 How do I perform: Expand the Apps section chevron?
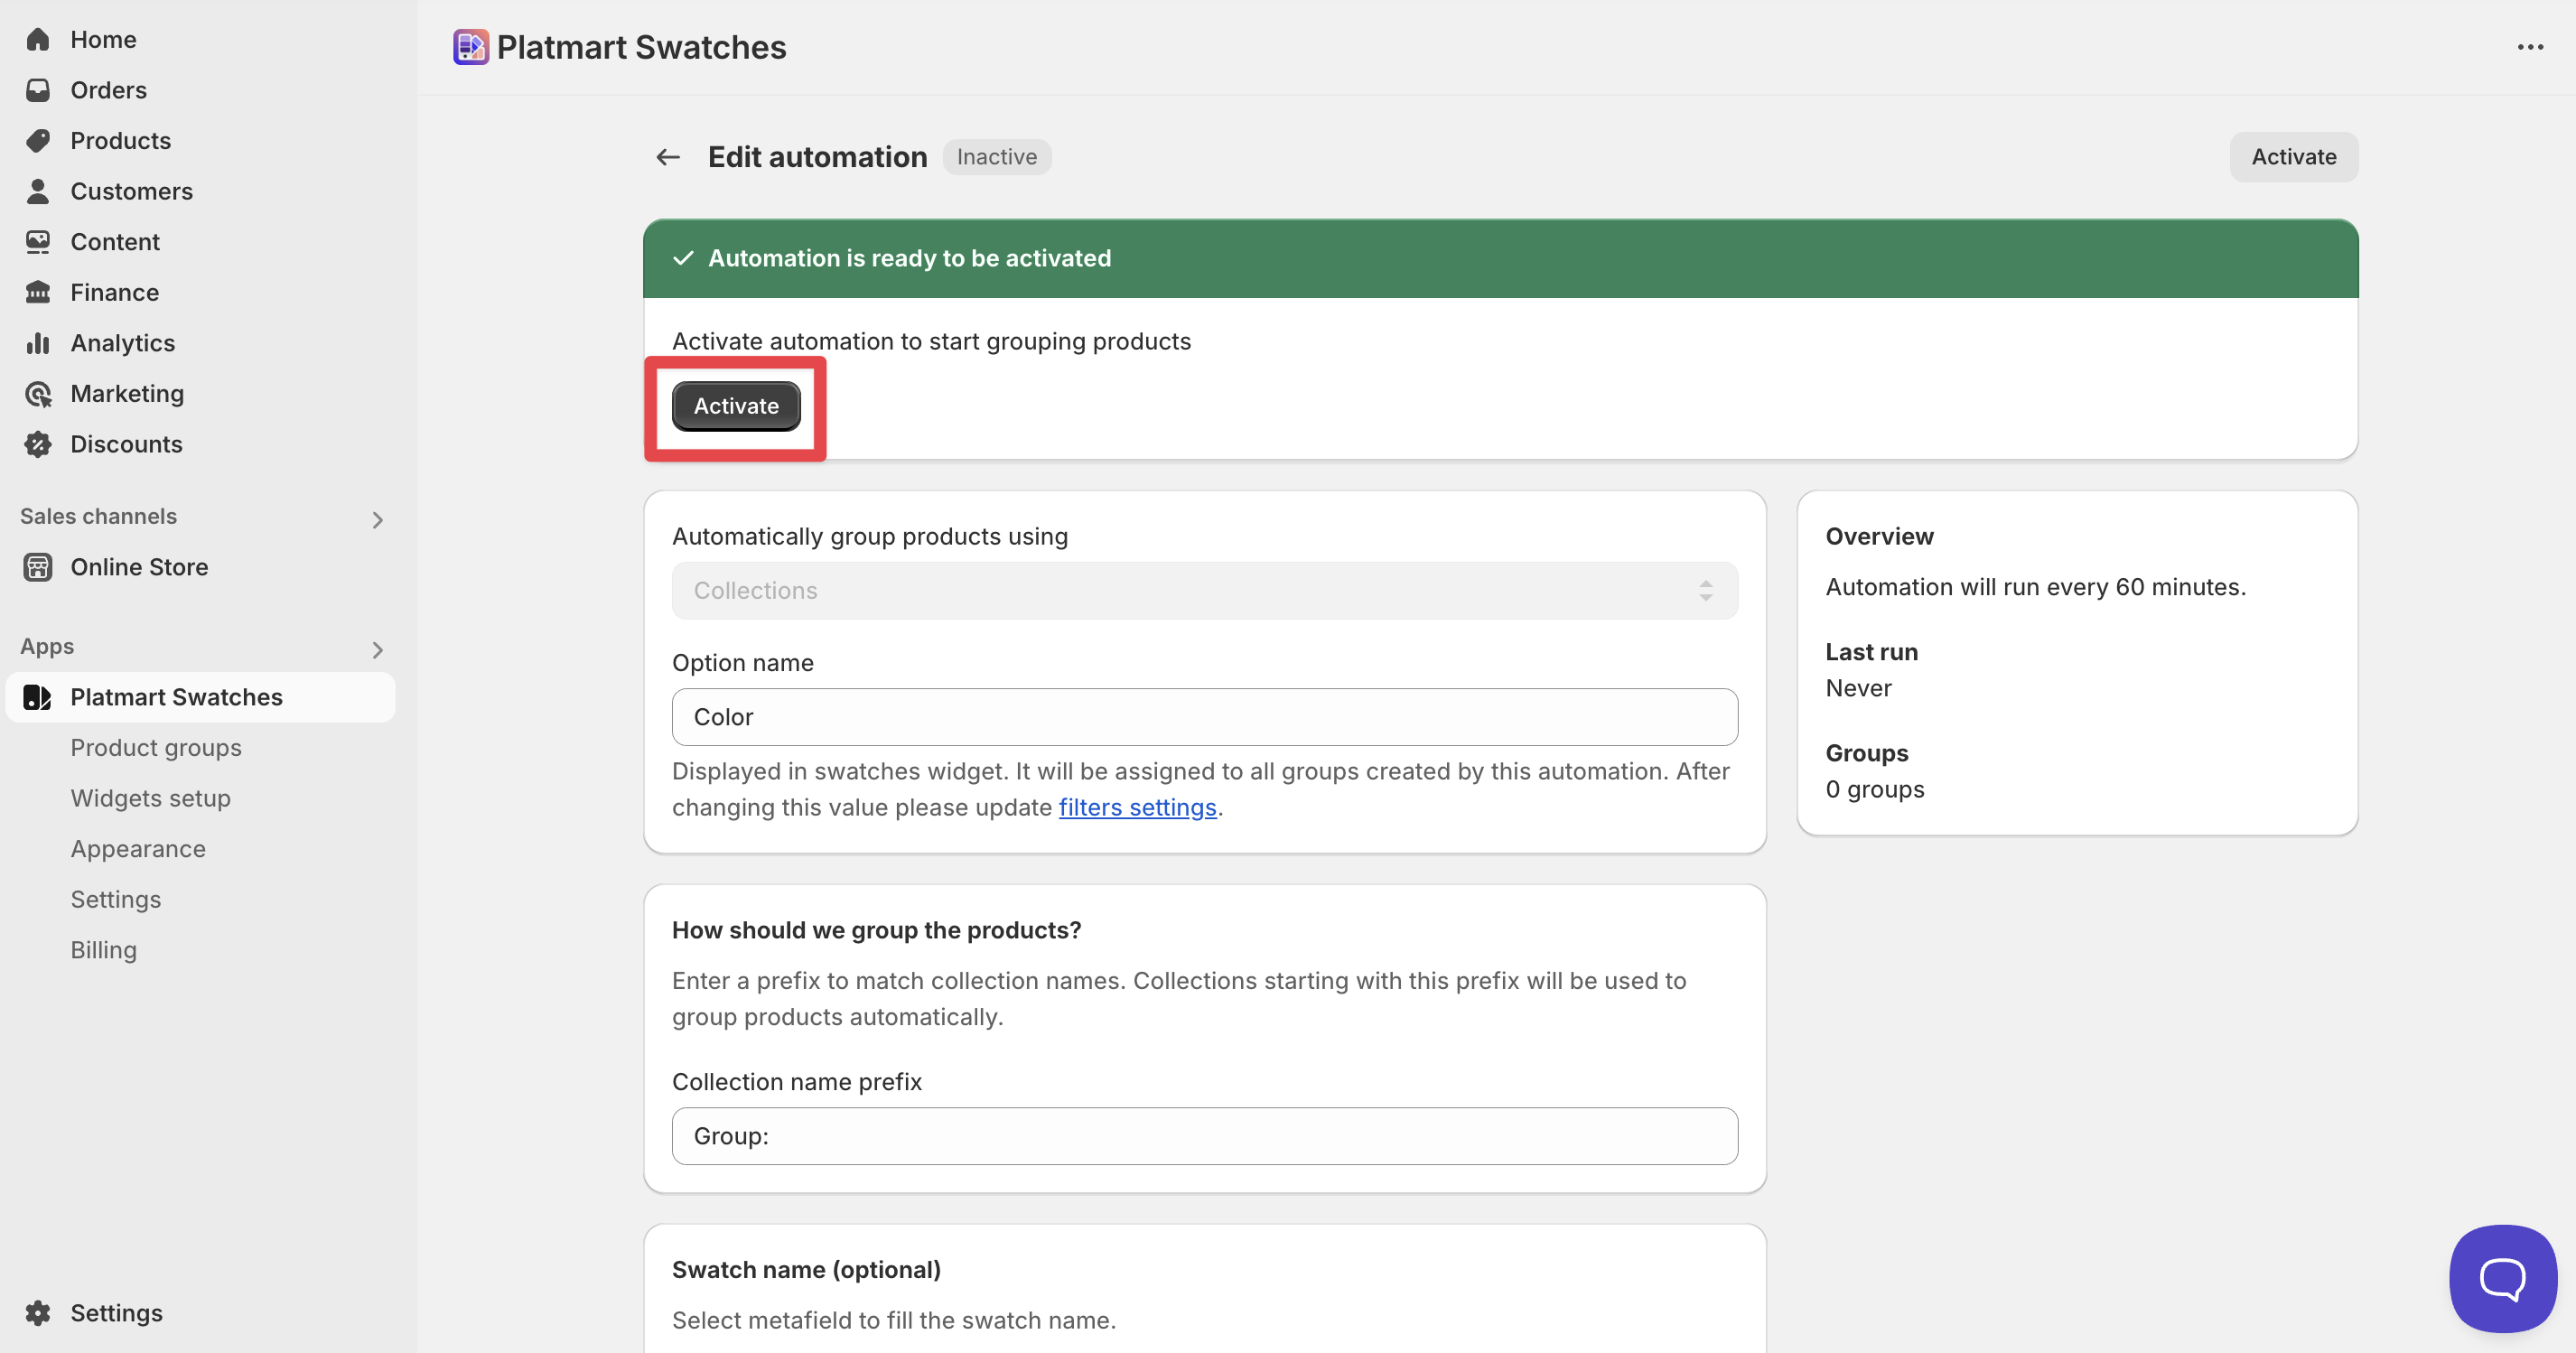coord(377,650)
